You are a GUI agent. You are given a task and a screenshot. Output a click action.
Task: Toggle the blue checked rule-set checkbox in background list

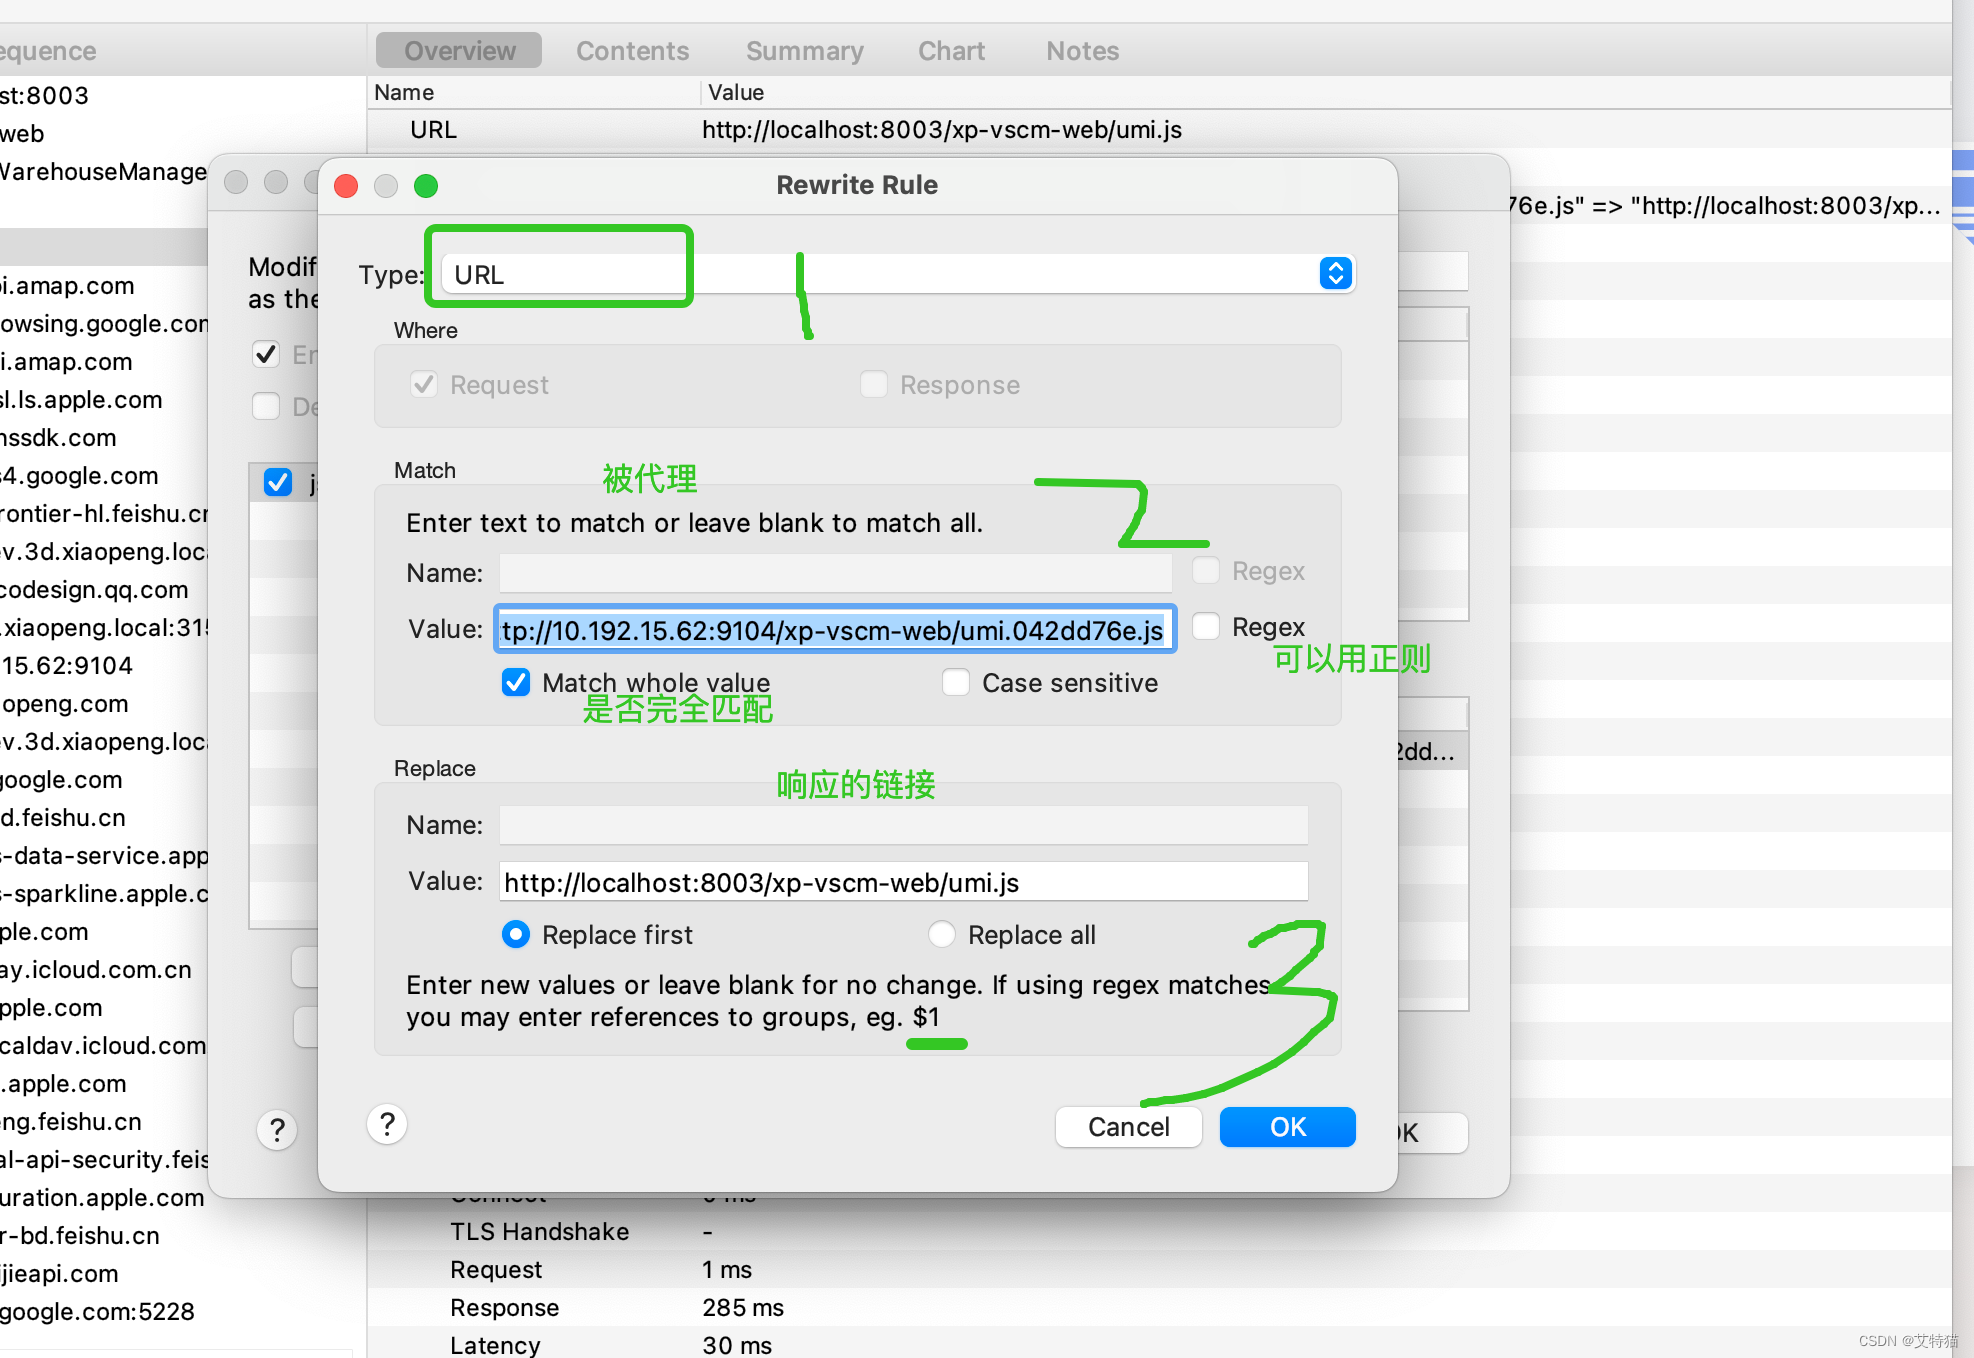tap(278, 482)
